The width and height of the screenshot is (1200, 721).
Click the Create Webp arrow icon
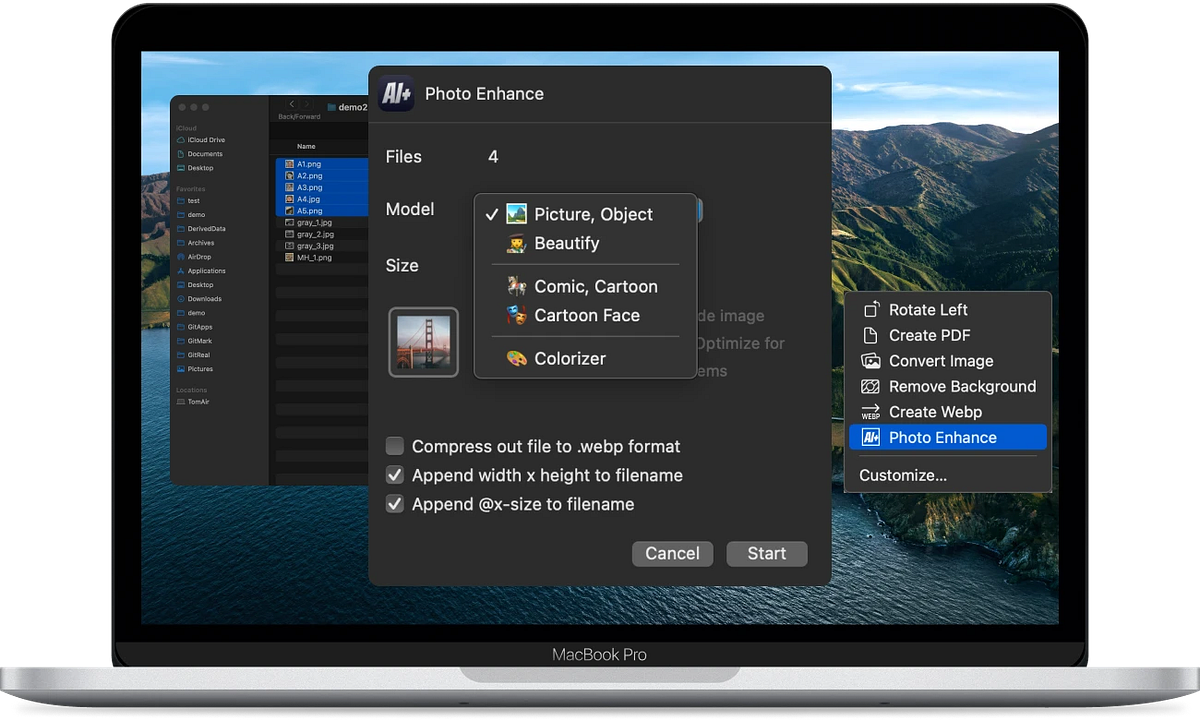pyautogui.click(x=871, y=411)
